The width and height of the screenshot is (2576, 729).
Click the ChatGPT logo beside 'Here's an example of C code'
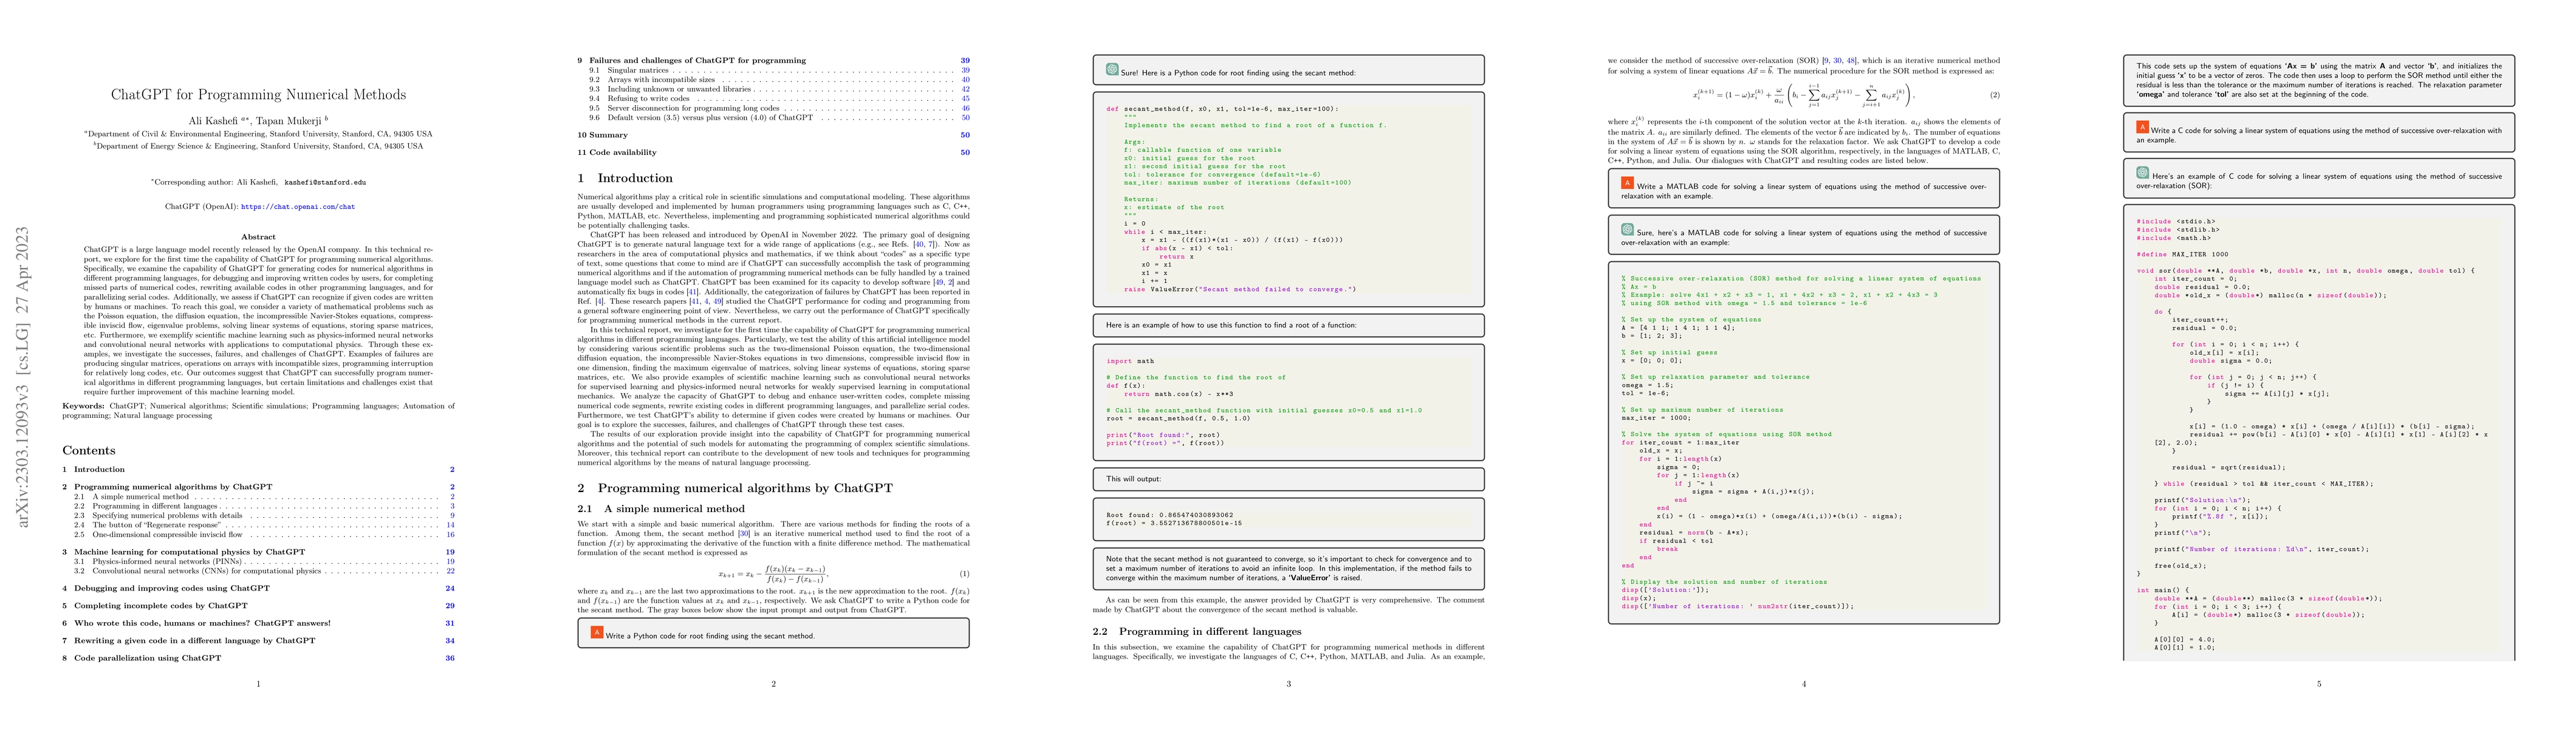2142,173
